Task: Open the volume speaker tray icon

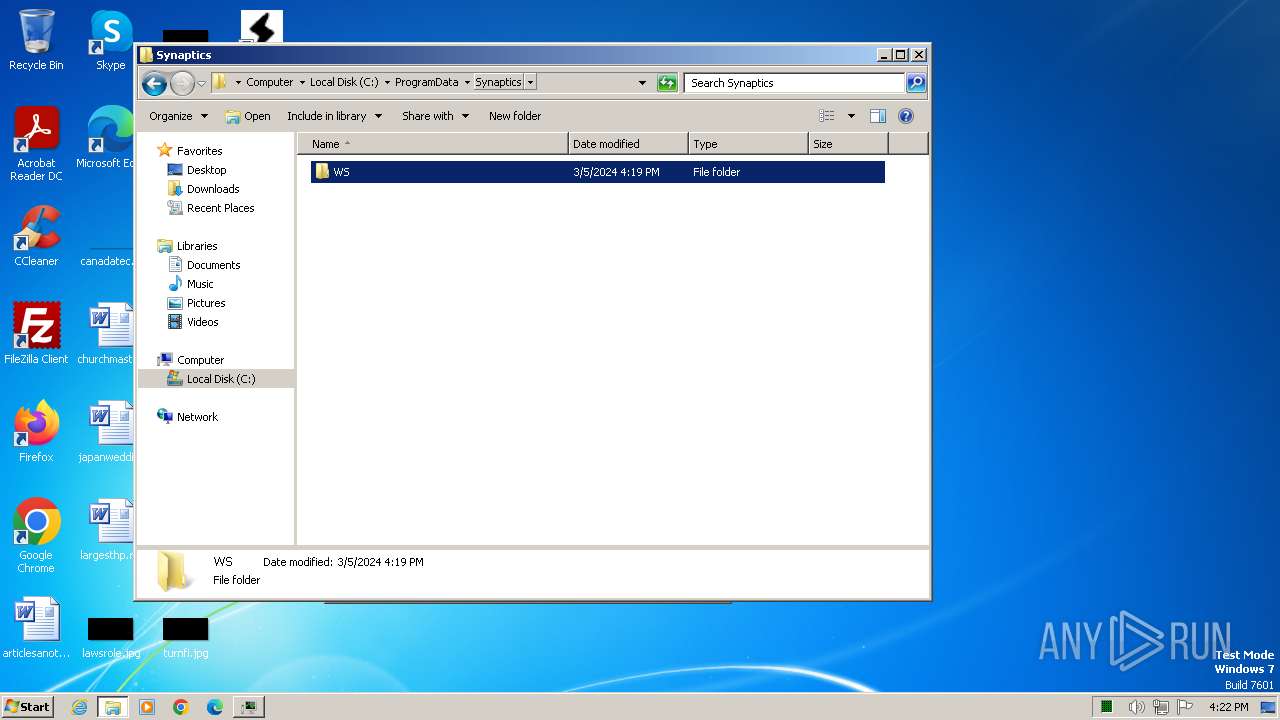Action: click(1136, 707)
